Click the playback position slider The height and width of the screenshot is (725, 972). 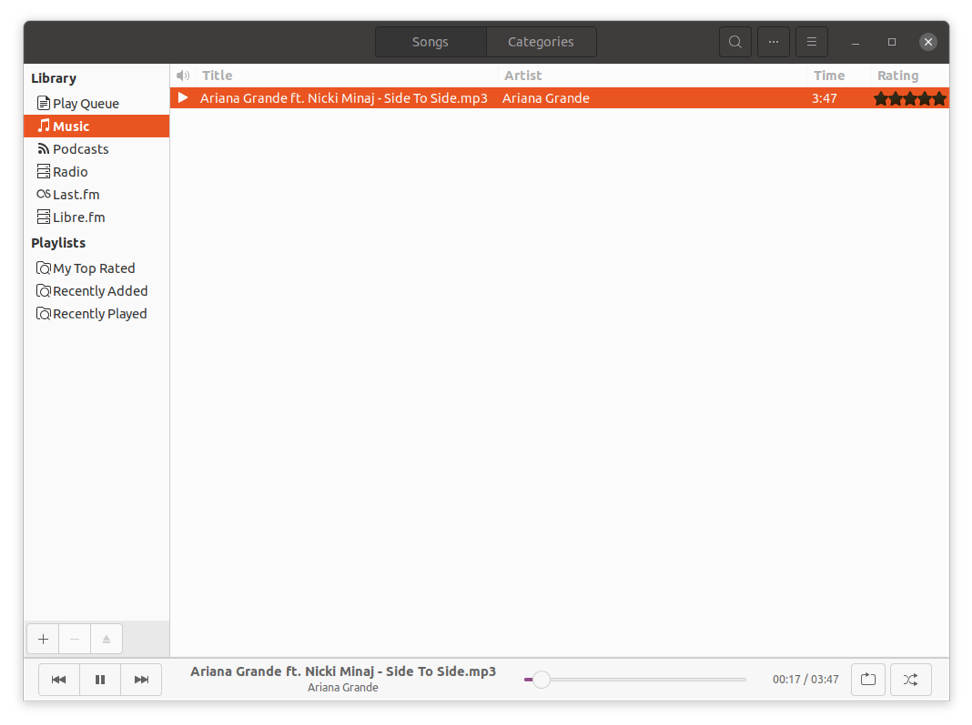[635, 680]
